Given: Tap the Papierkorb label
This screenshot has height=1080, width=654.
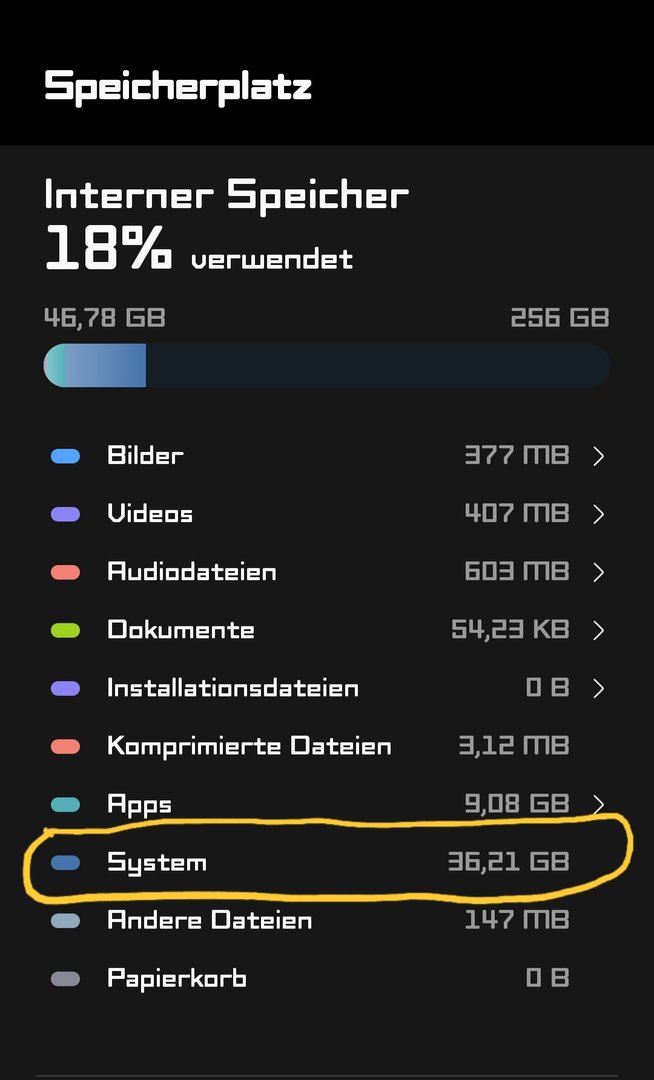Looking at the screenshot, I should pyautogui.click(x=176, y=979).
